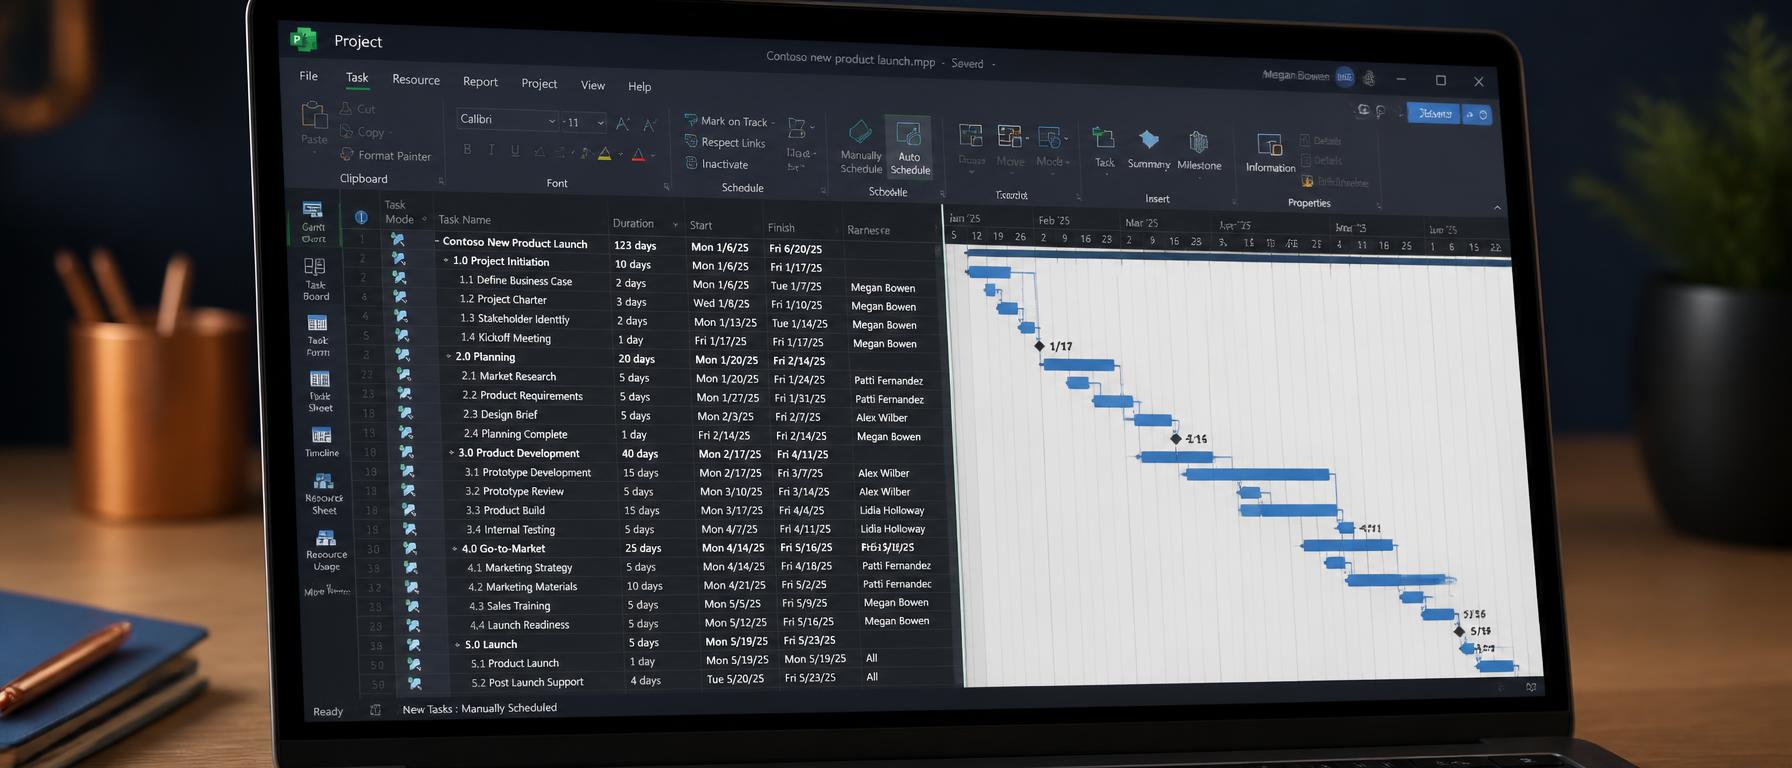The height and width of the screenshot is (768, 1792).
Task: Click the Copy icon in Clipboard group
Action: click(x=347, y=131)
